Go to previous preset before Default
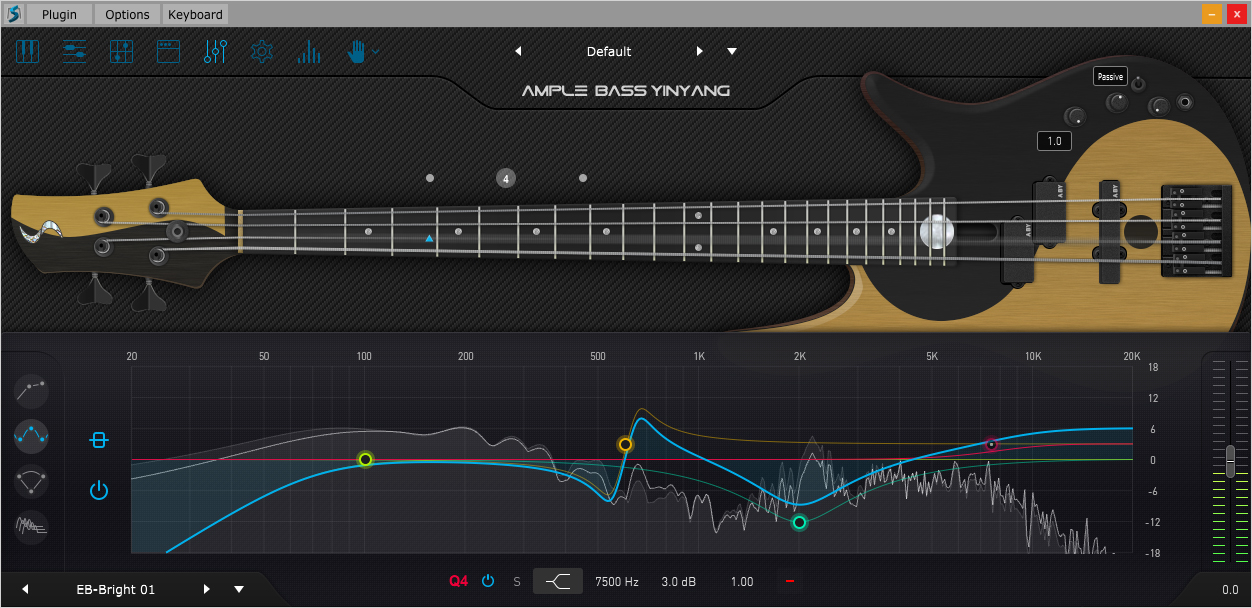 point(518,51)
